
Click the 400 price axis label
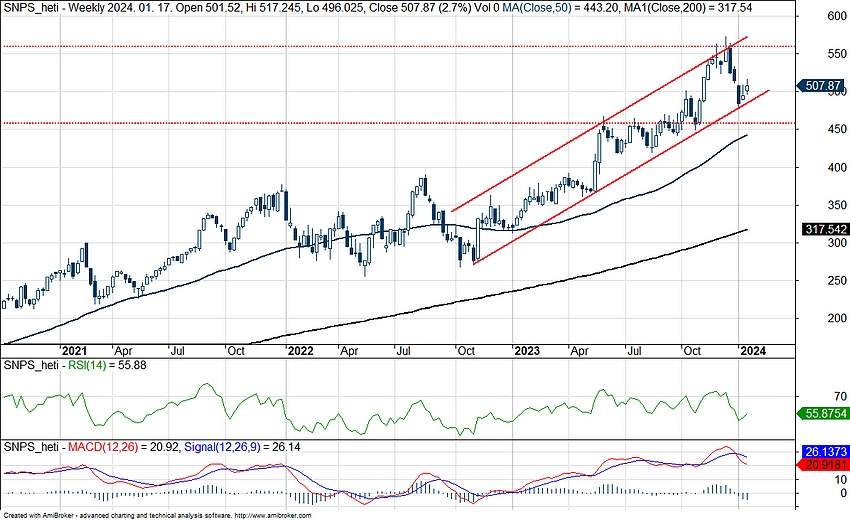(x=837, y=168)
